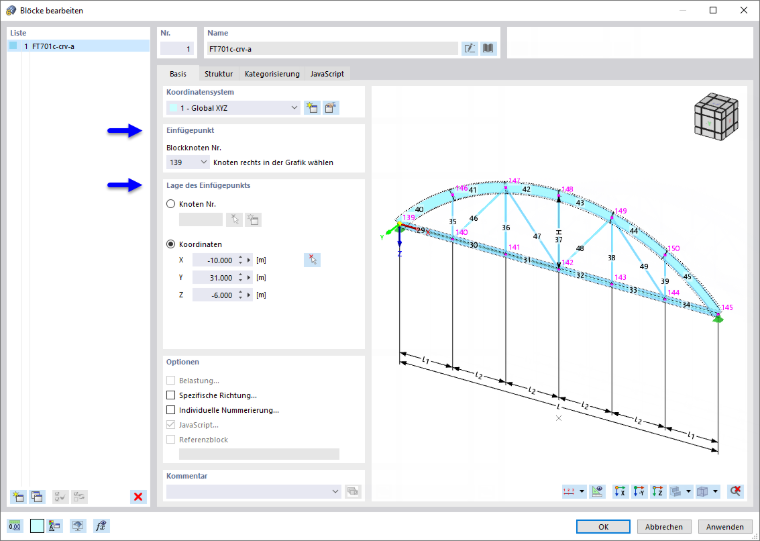Click the Z coordinate value field
This screenshot has height=541, width=760.
[x=214, y=295]
